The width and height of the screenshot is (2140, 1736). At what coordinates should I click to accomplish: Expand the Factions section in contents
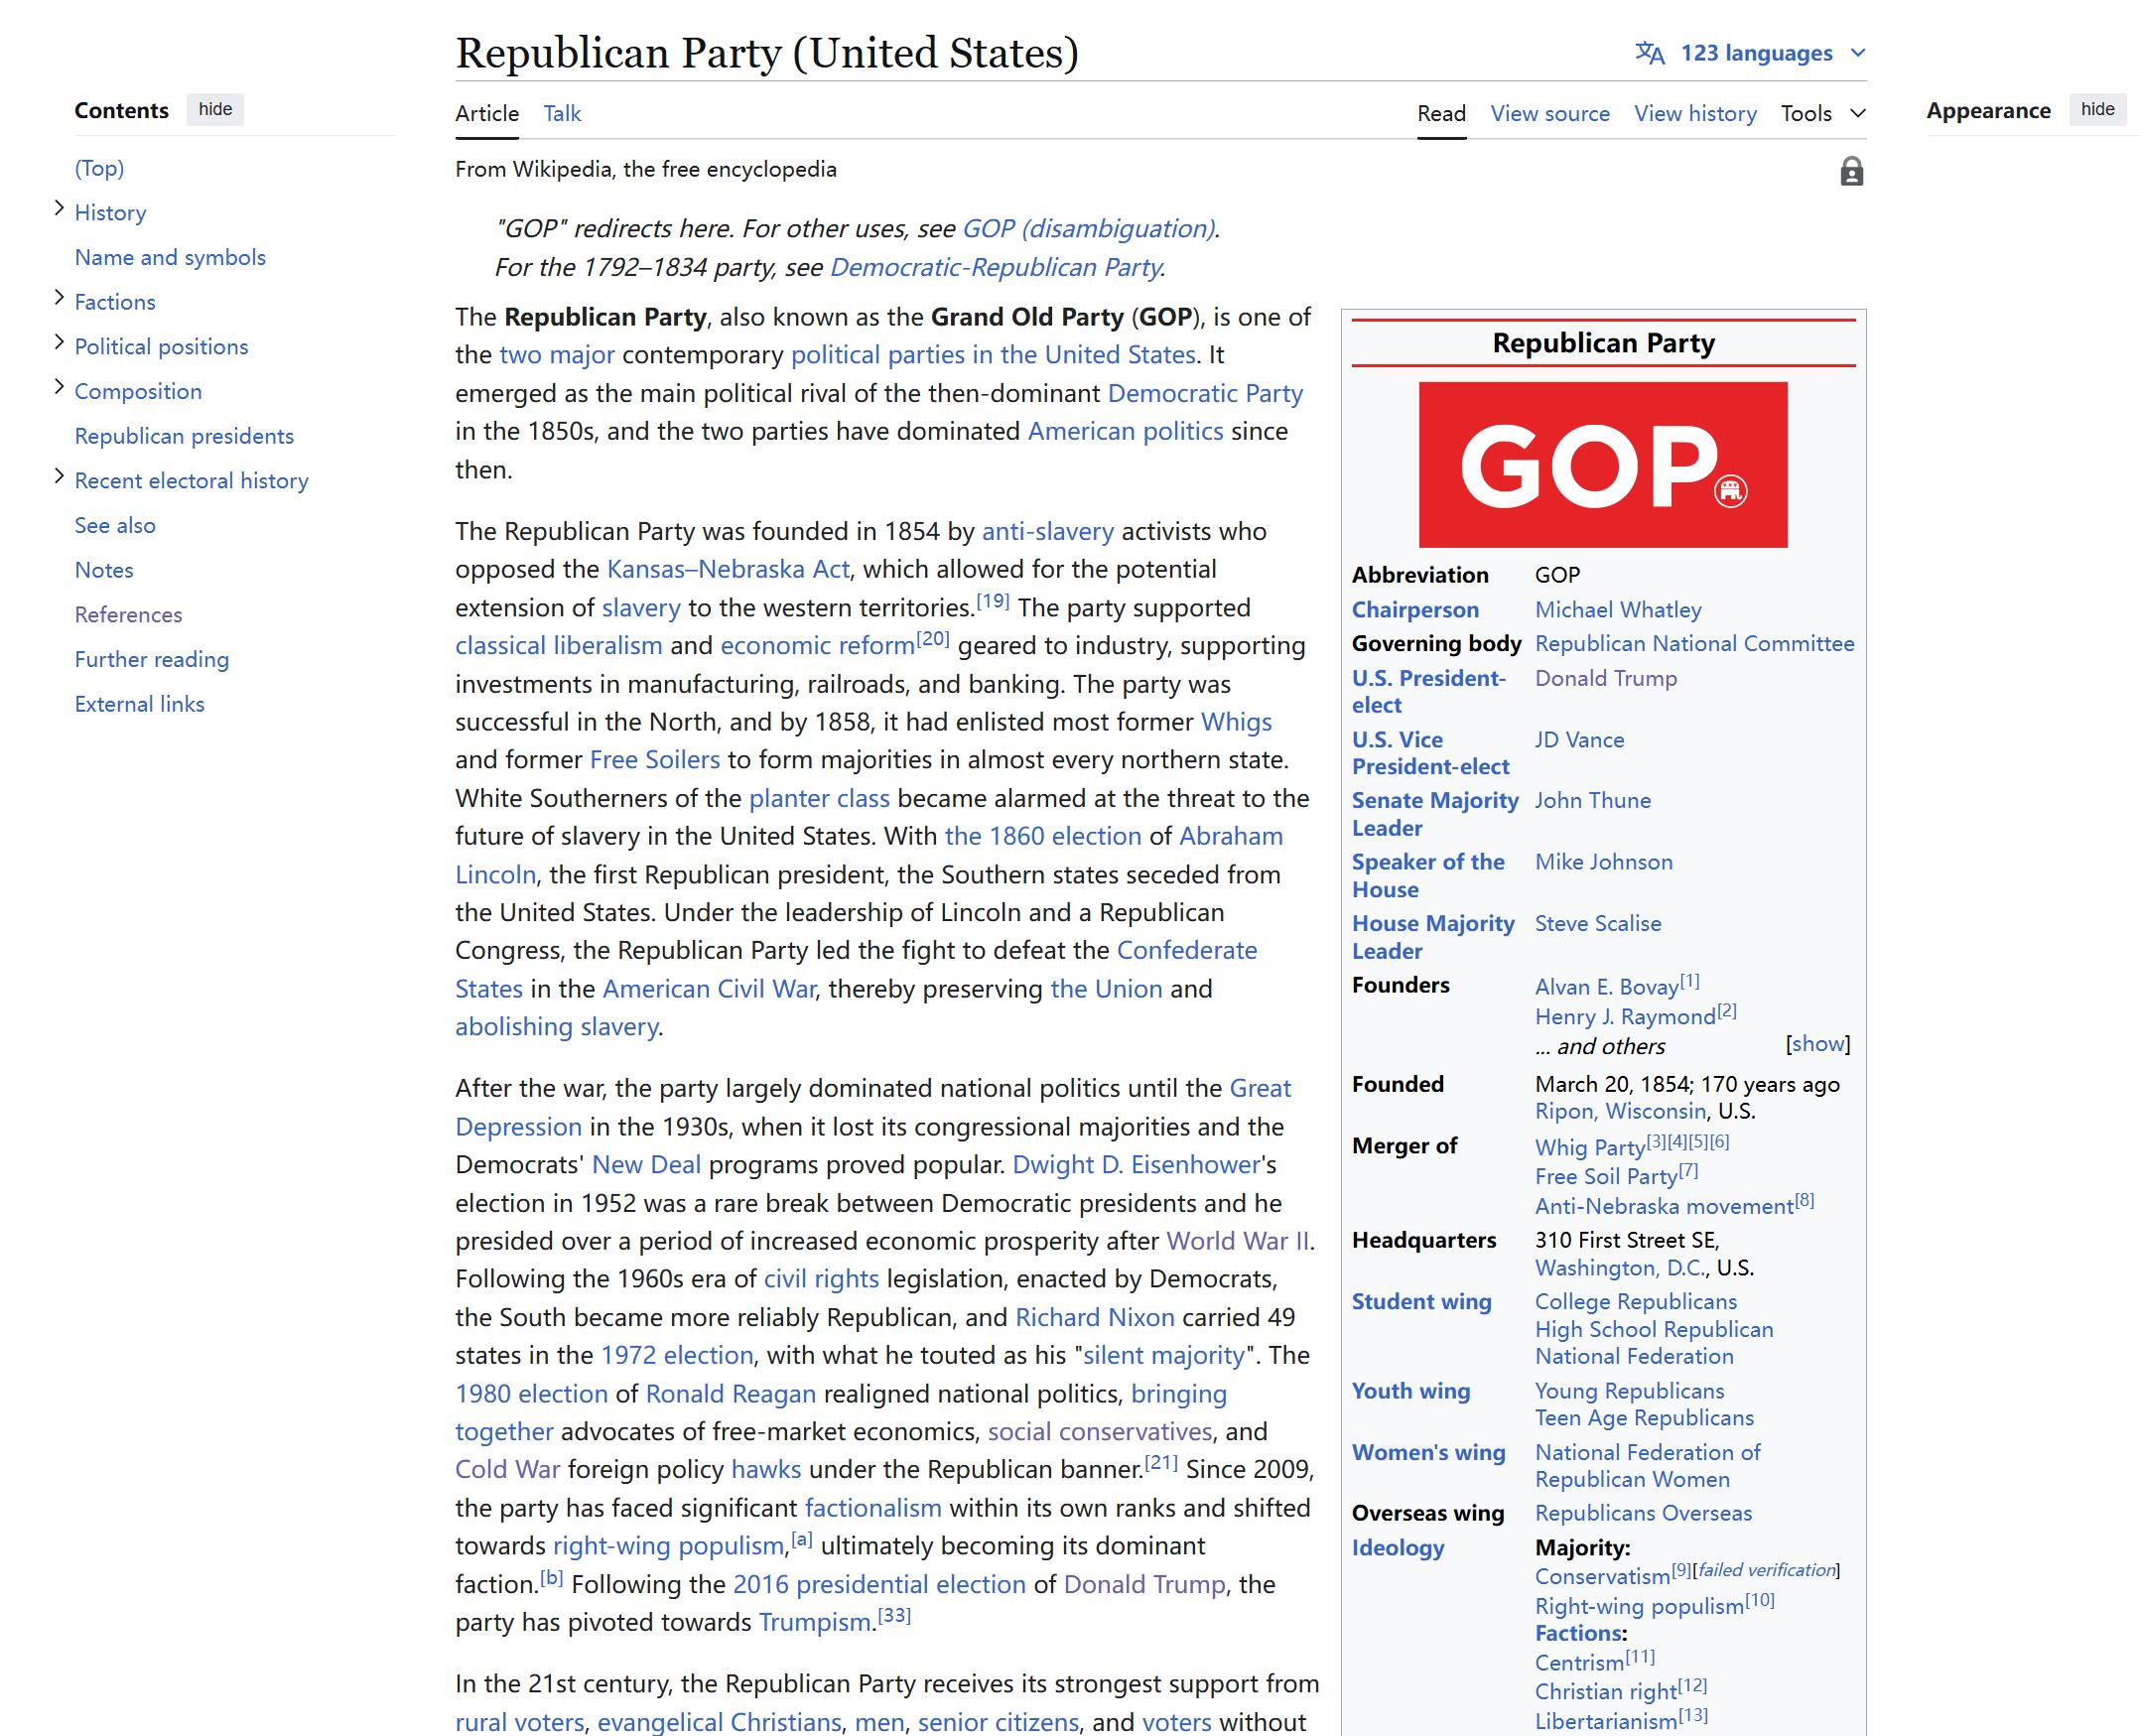coord(59,298)
